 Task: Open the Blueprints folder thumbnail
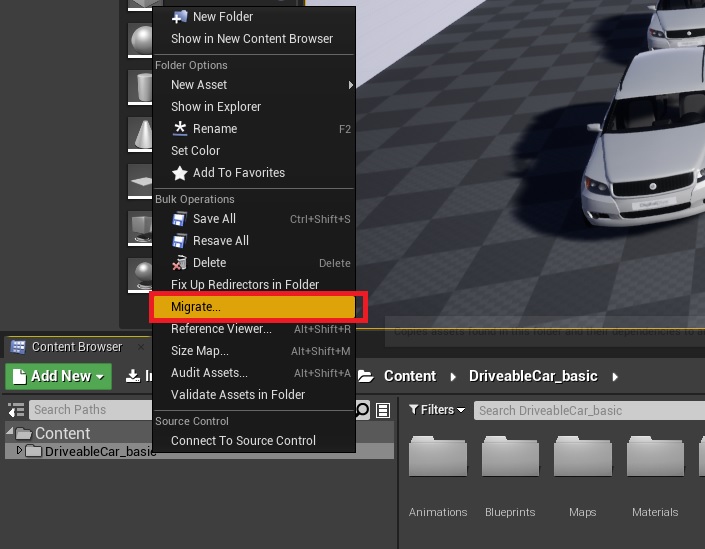point(510,470)
